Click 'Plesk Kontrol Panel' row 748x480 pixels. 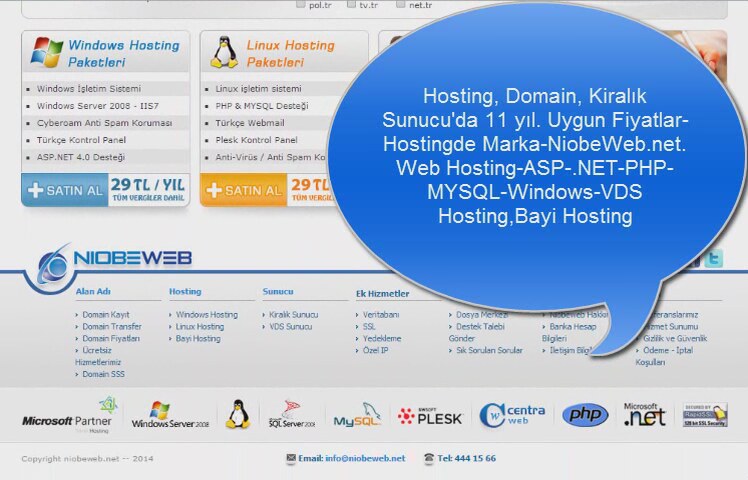coord(267,140)
